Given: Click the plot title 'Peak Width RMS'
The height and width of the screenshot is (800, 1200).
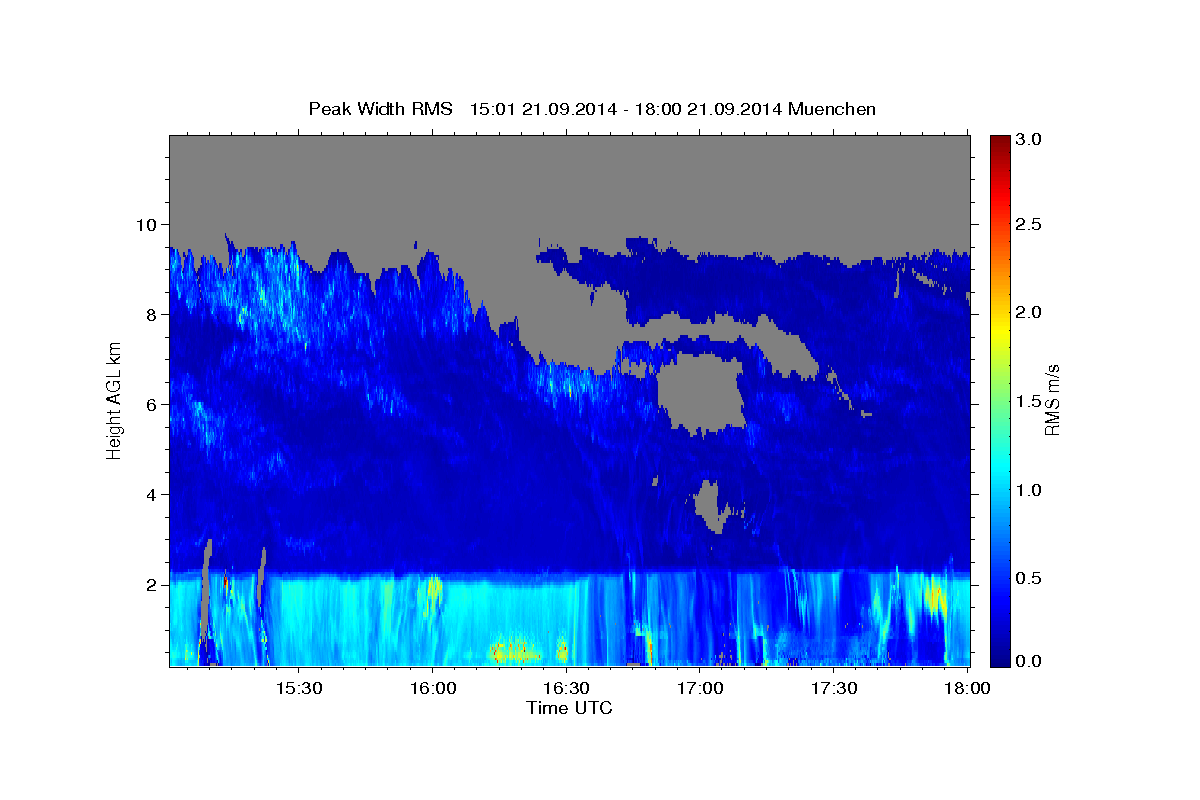Looking at the screenshot, I should coord(381,108).
